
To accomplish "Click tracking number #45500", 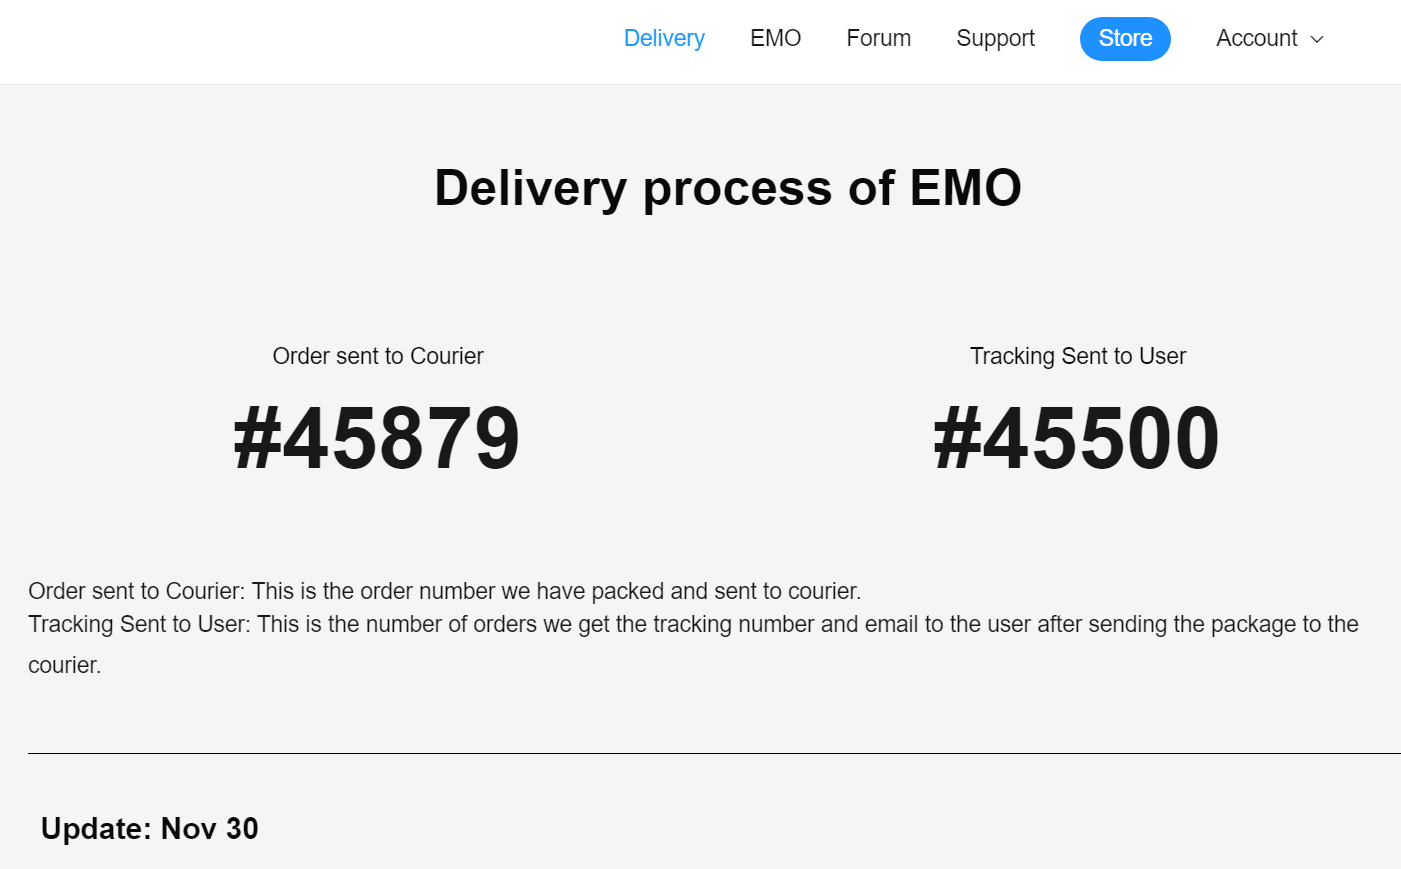I will (1077, 438).
